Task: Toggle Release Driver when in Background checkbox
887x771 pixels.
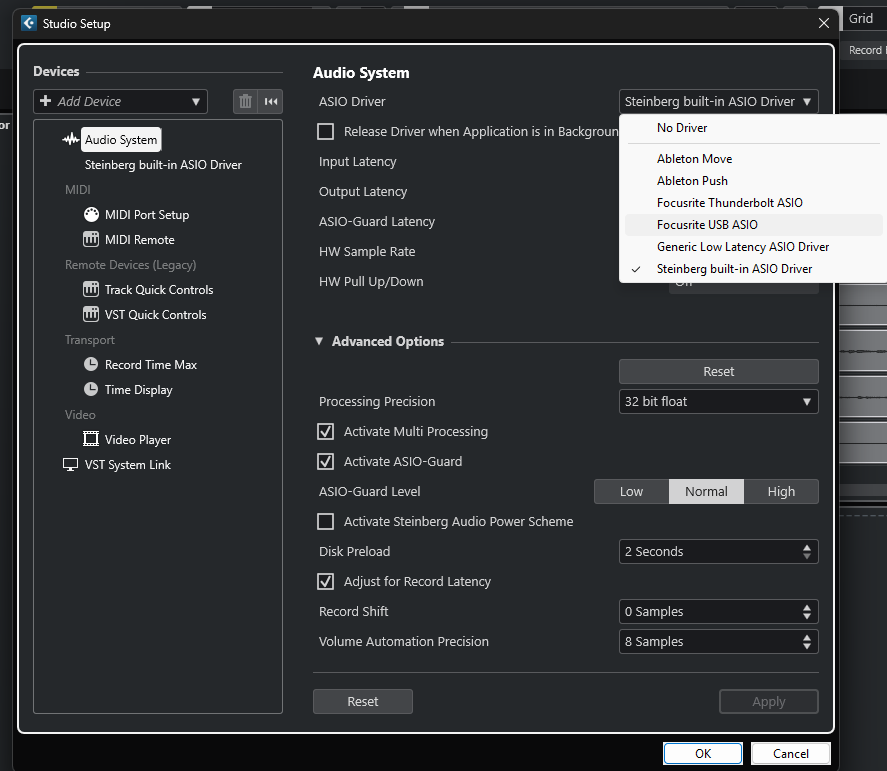Action: pyautogui.click(x=325, y=131)
